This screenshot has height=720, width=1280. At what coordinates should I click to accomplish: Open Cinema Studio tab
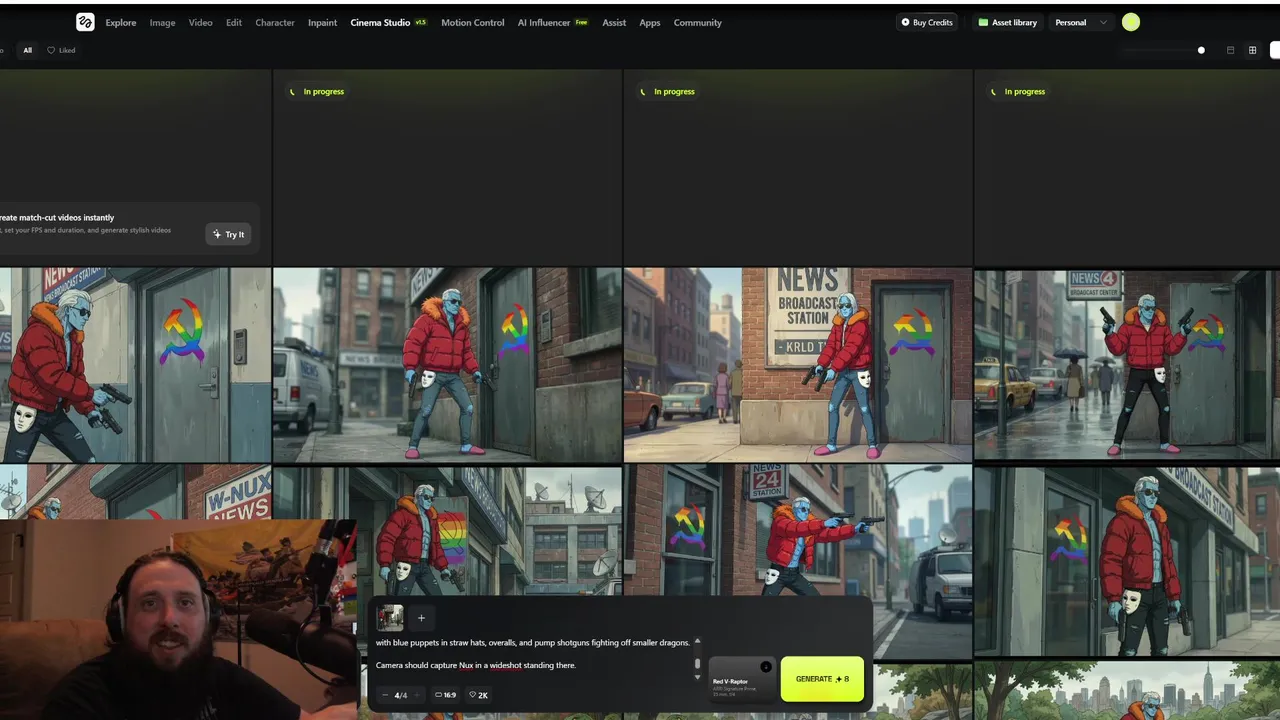380,22
